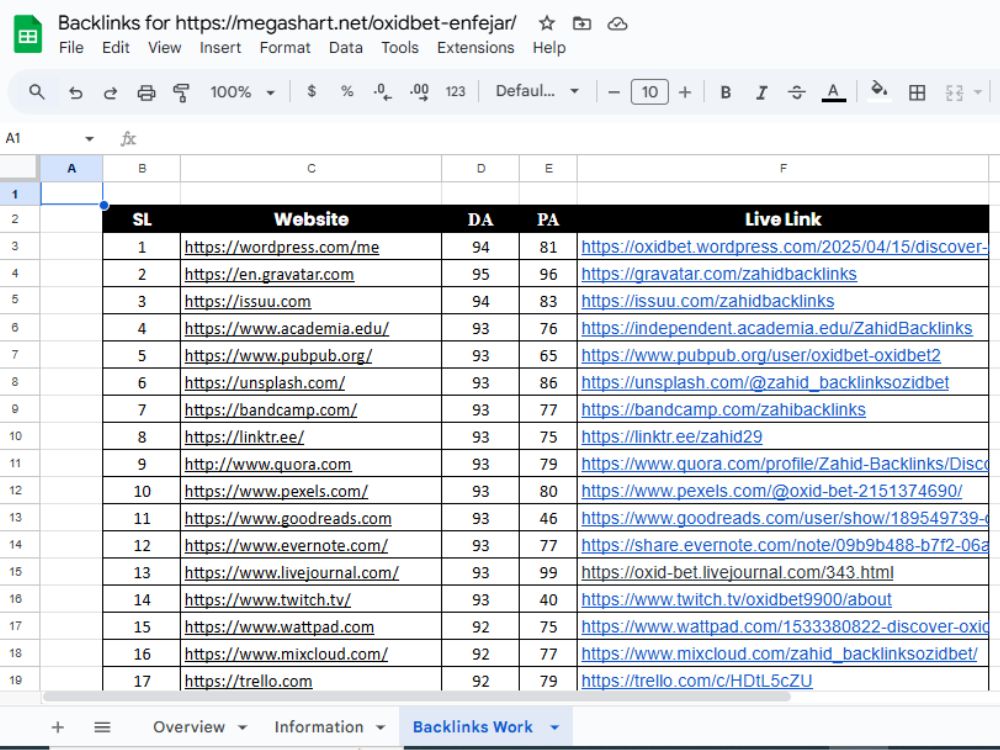Screen dimensions: 1000x750
Task: Click the font size input field
Action: [649, 92]
